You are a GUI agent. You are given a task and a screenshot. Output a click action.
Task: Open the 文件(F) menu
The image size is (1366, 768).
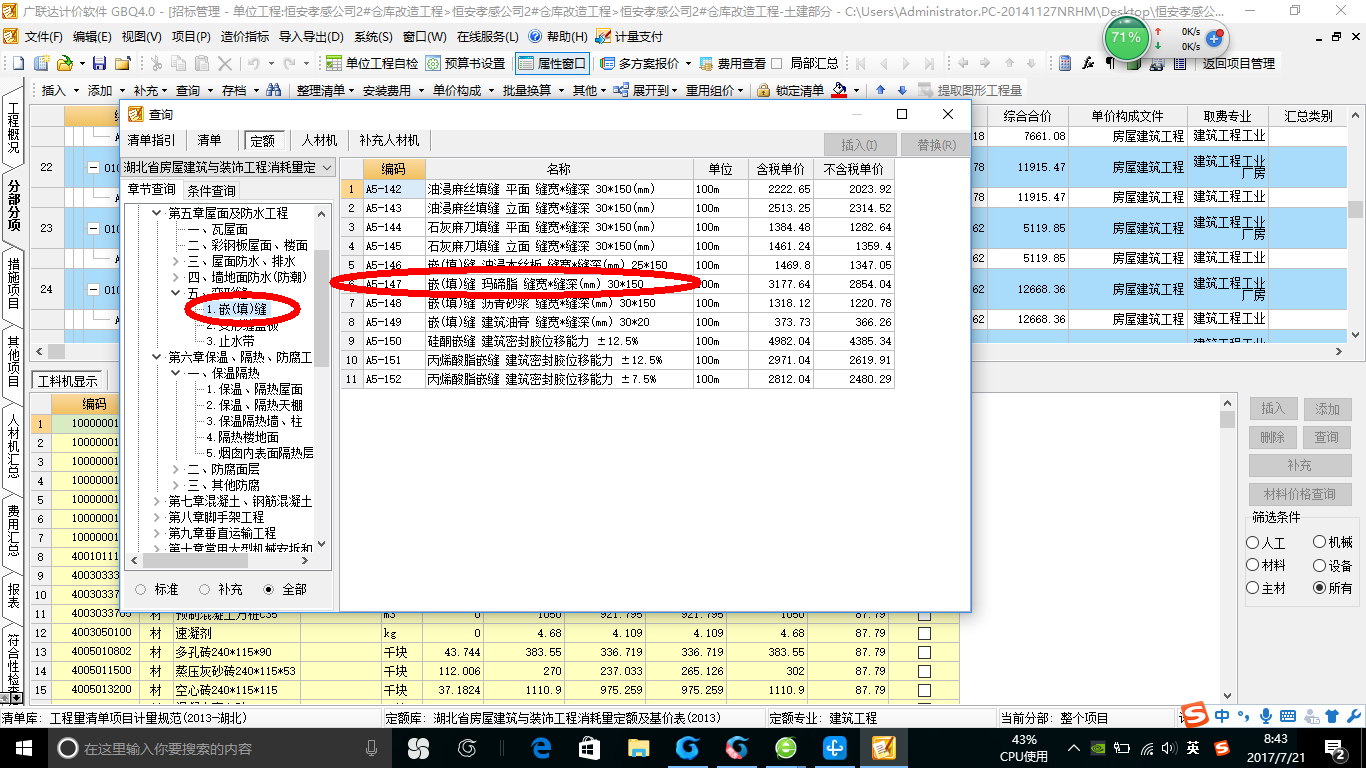coord(43,37)
